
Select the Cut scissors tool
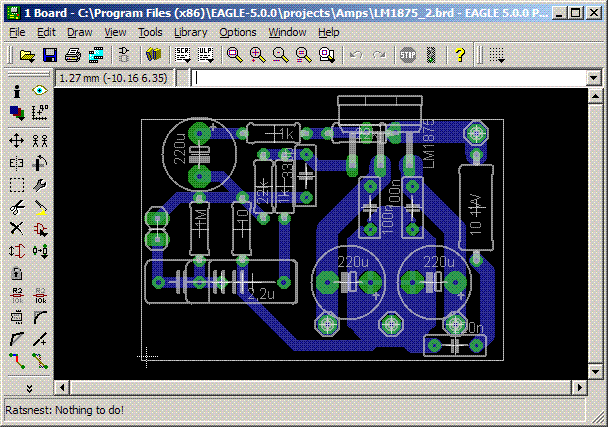[x=17, y=207]
